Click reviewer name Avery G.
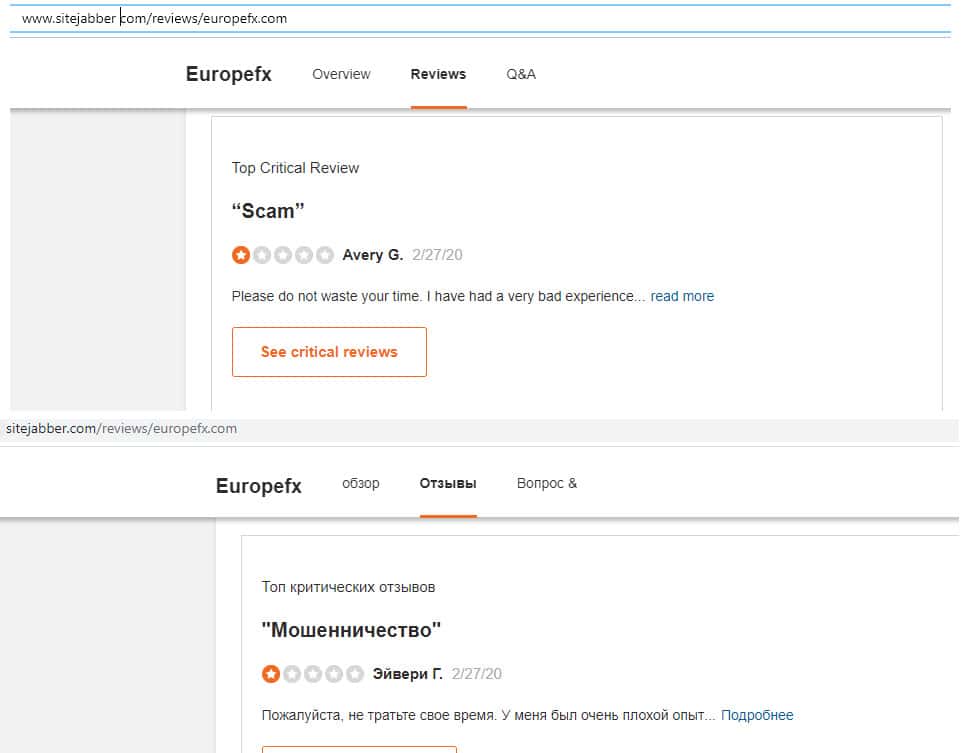 pos(373,255)
